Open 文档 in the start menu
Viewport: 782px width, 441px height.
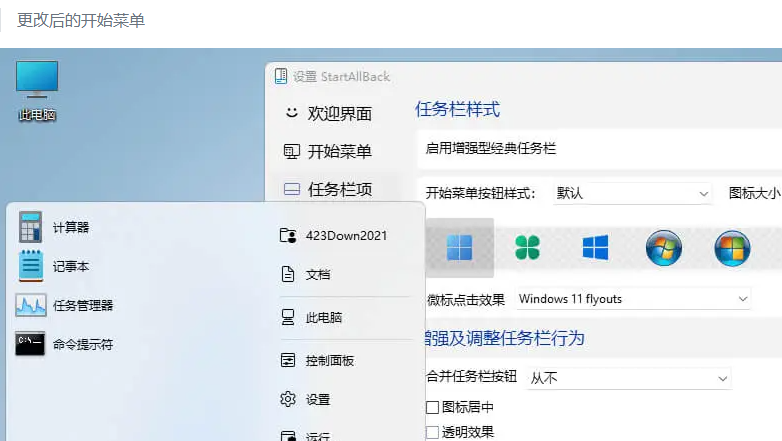coord(305,274)
